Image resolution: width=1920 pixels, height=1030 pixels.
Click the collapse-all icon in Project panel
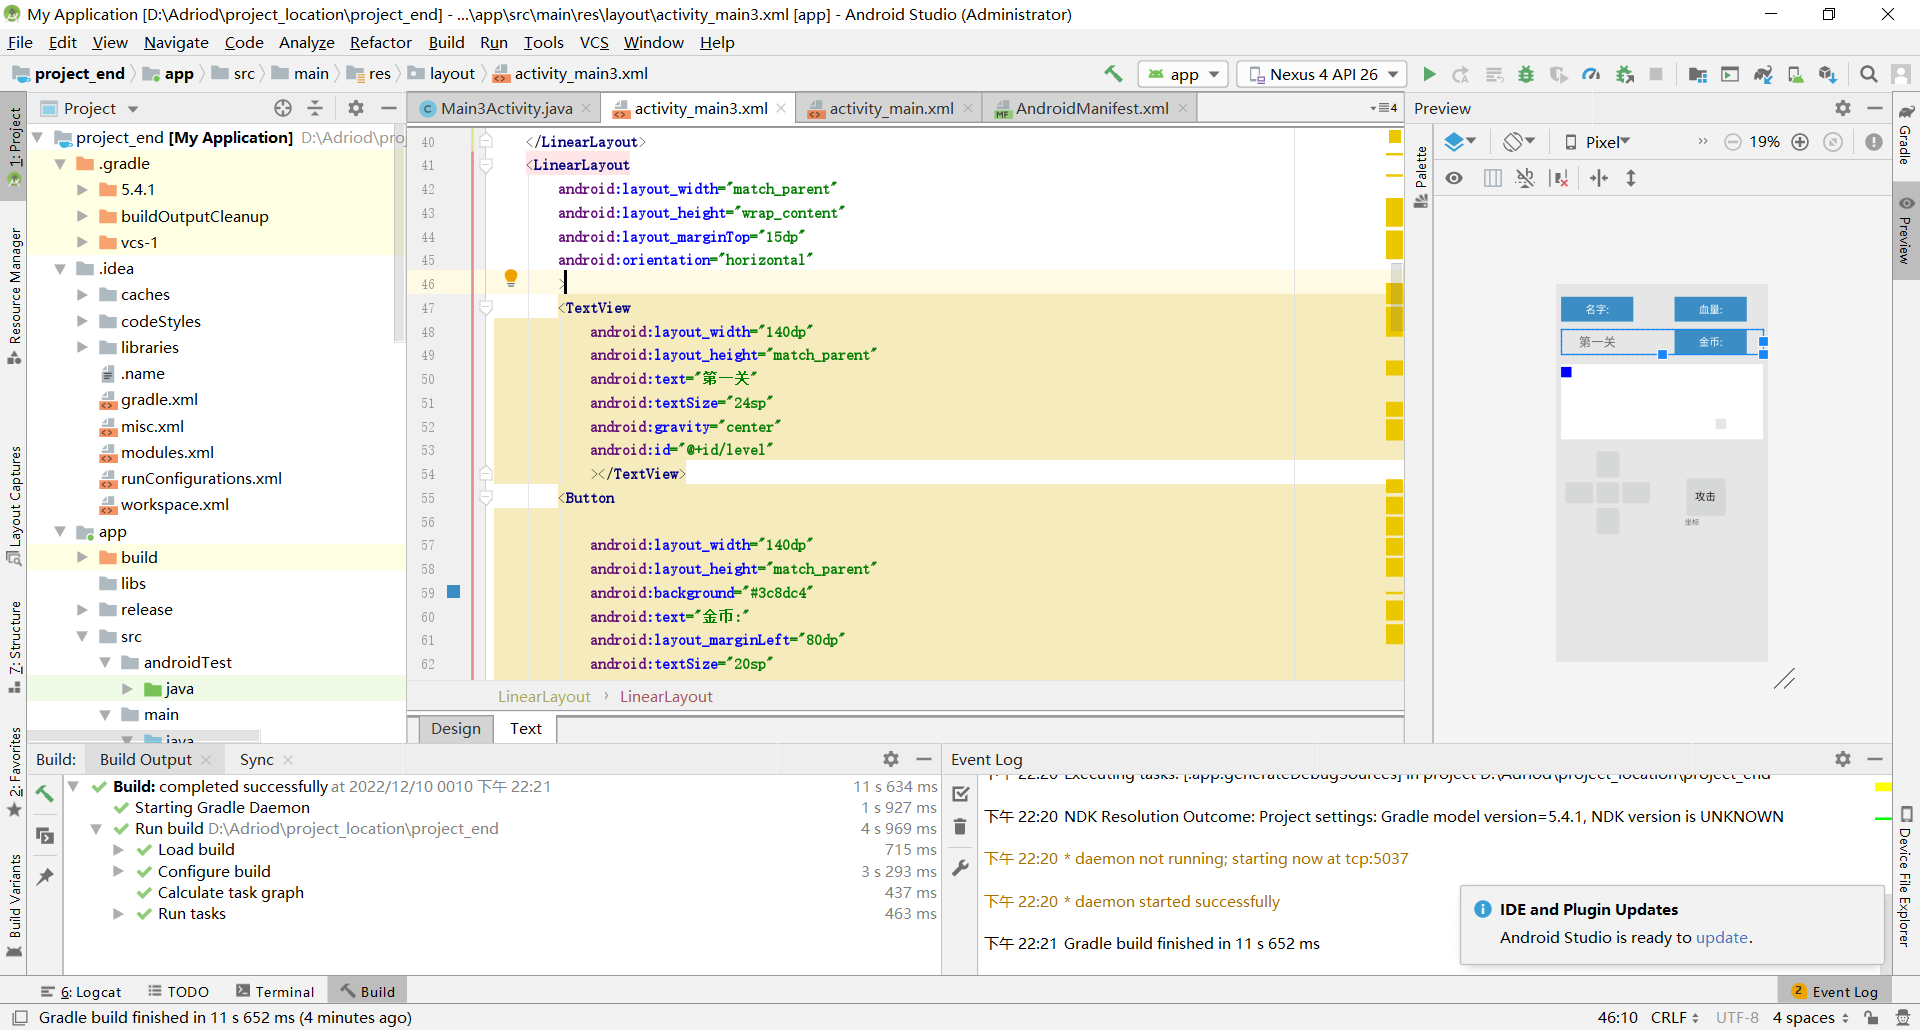[x=315, y=108]
